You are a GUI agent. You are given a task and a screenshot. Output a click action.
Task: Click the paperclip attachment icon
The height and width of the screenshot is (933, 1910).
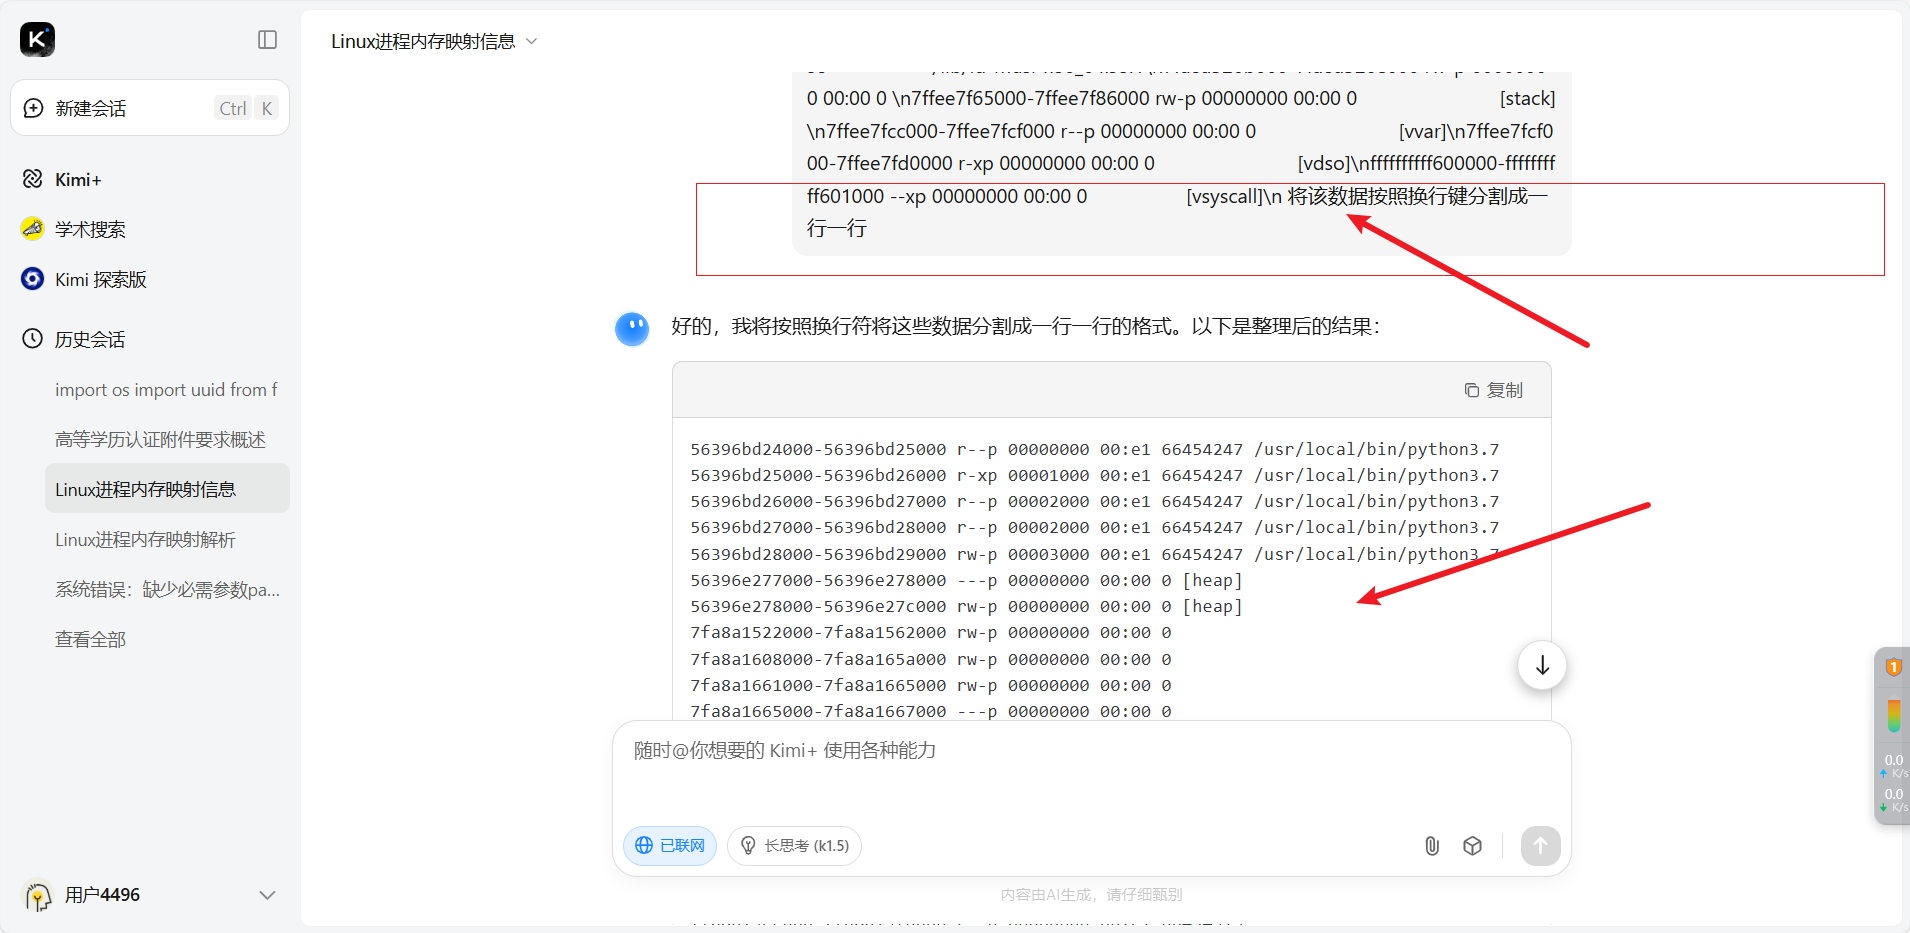point(1431,845)
